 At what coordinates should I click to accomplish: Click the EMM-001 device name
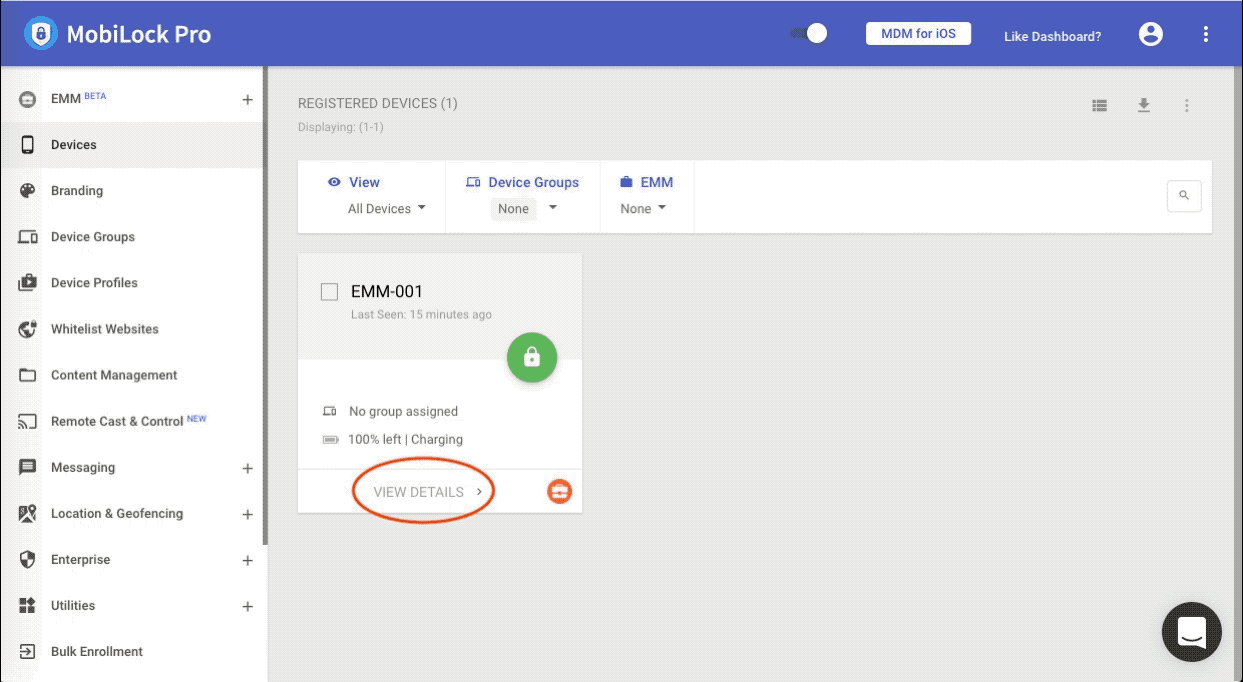click(387, 292)
